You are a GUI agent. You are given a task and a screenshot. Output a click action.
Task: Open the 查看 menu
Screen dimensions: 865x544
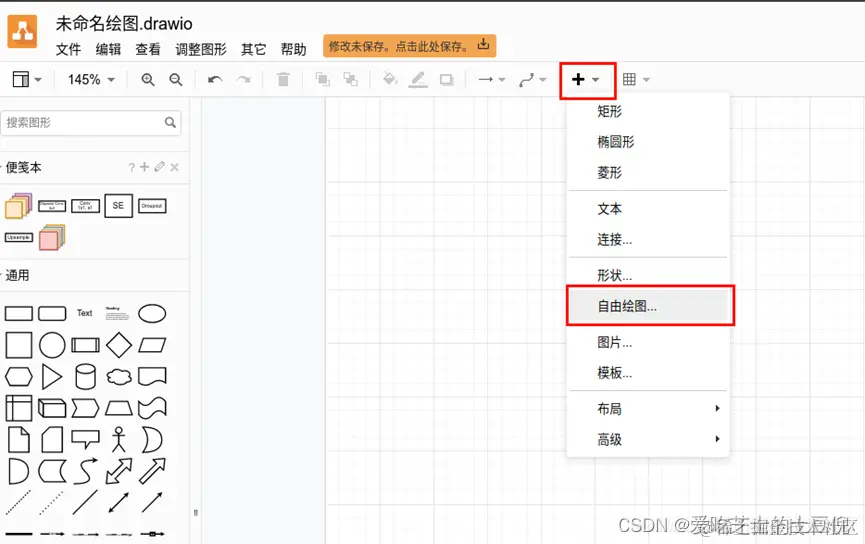[x=148, y=50]
